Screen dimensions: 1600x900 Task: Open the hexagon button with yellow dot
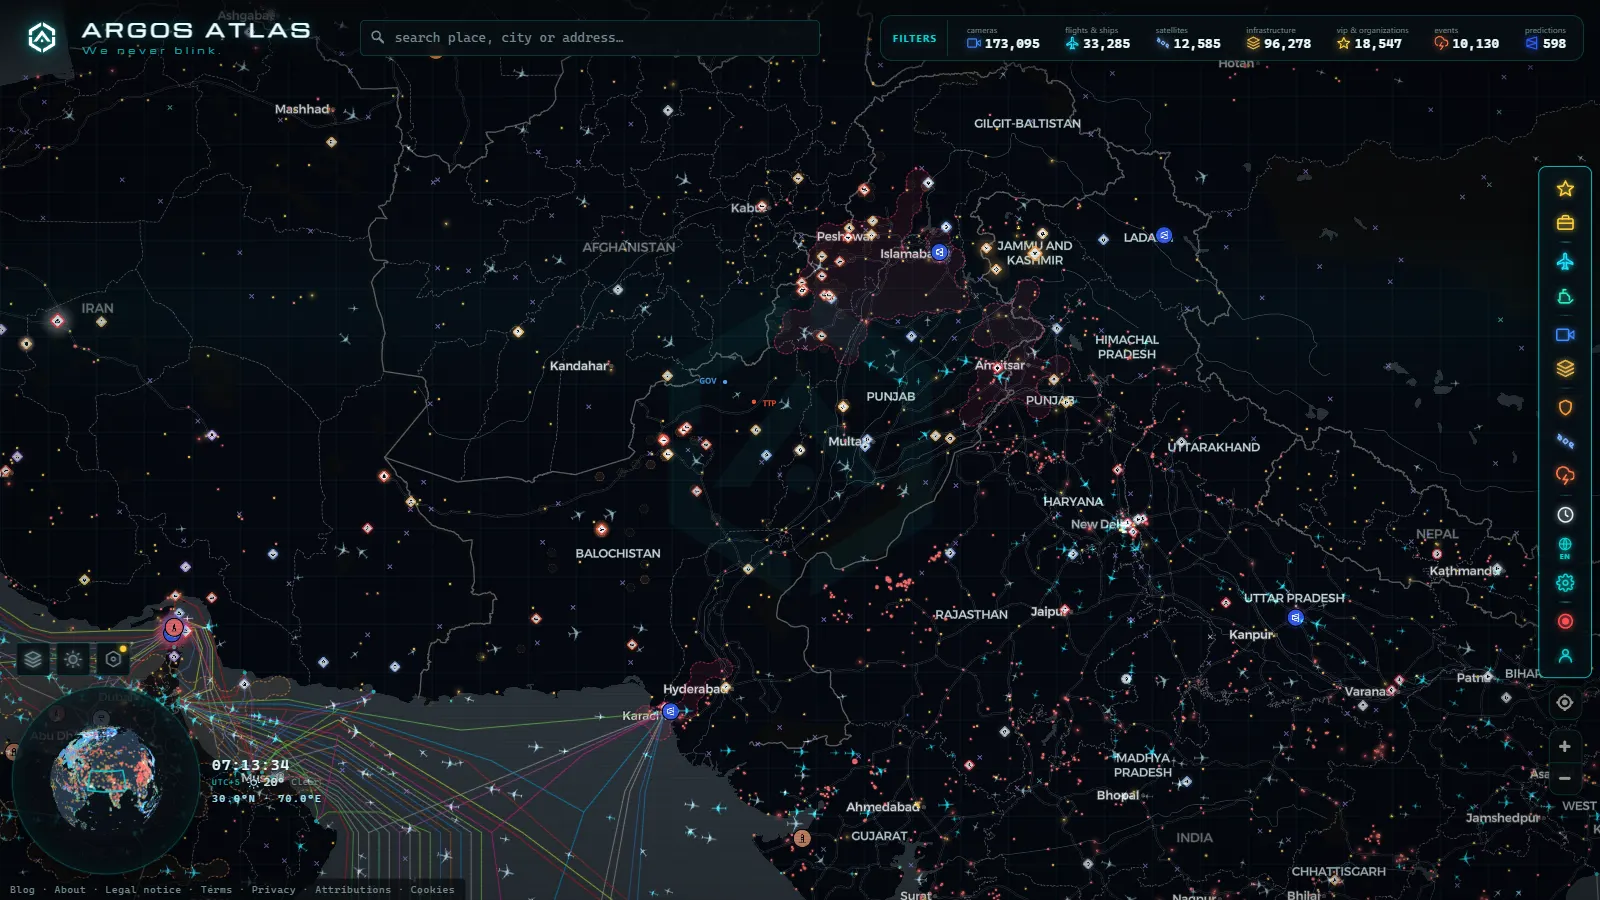tap(113, 659)
